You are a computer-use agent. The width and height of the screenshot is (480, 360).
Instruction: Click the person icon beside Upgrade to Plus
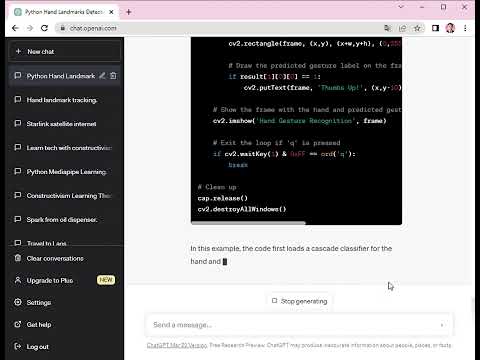(18, 280)
